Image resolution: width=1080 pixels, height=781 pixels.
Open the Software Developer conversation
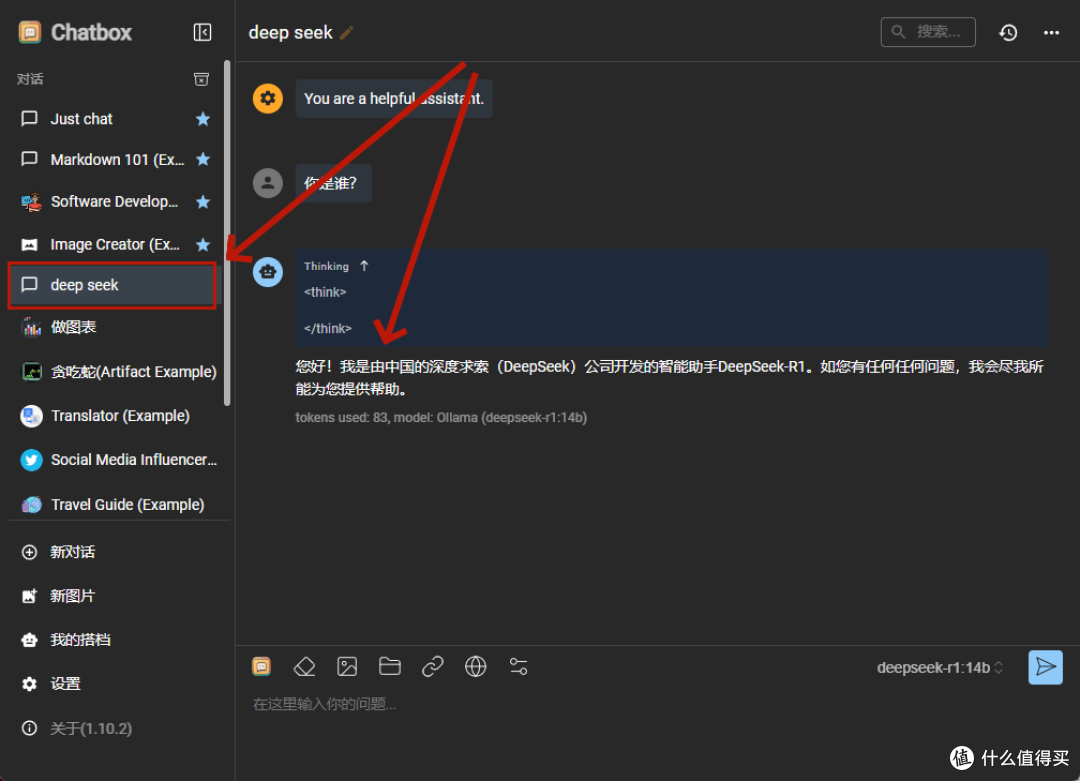coord(116,202)
